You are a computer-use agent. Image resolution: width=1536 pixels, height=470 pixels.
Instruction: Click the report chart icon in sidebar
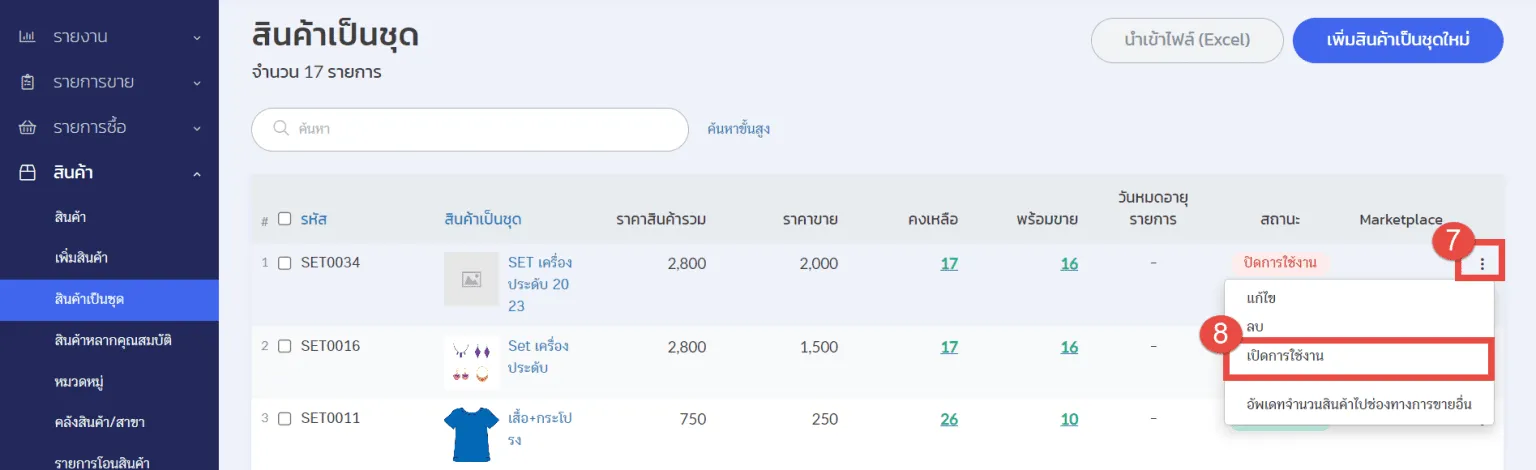point(28,37)
